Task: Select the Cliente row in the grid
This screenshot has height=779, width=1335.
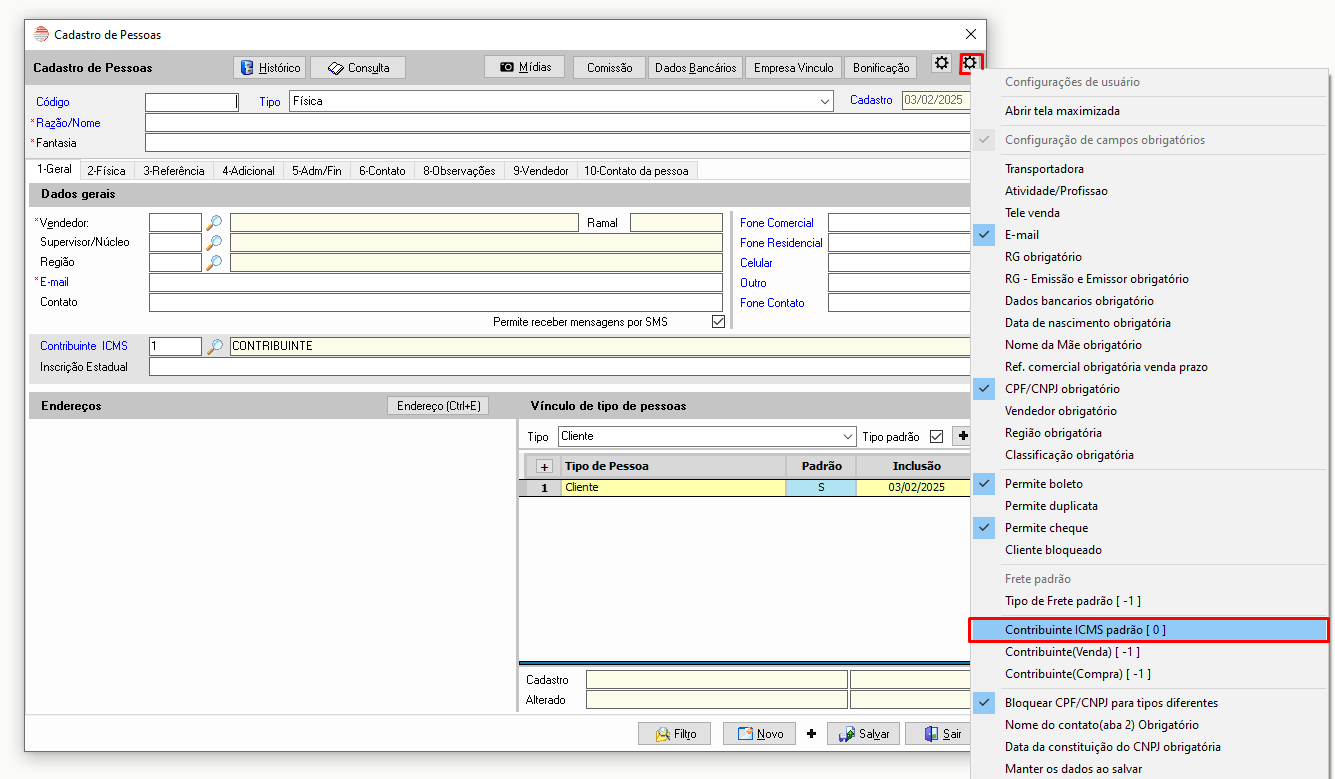Action: click(745, 488)
